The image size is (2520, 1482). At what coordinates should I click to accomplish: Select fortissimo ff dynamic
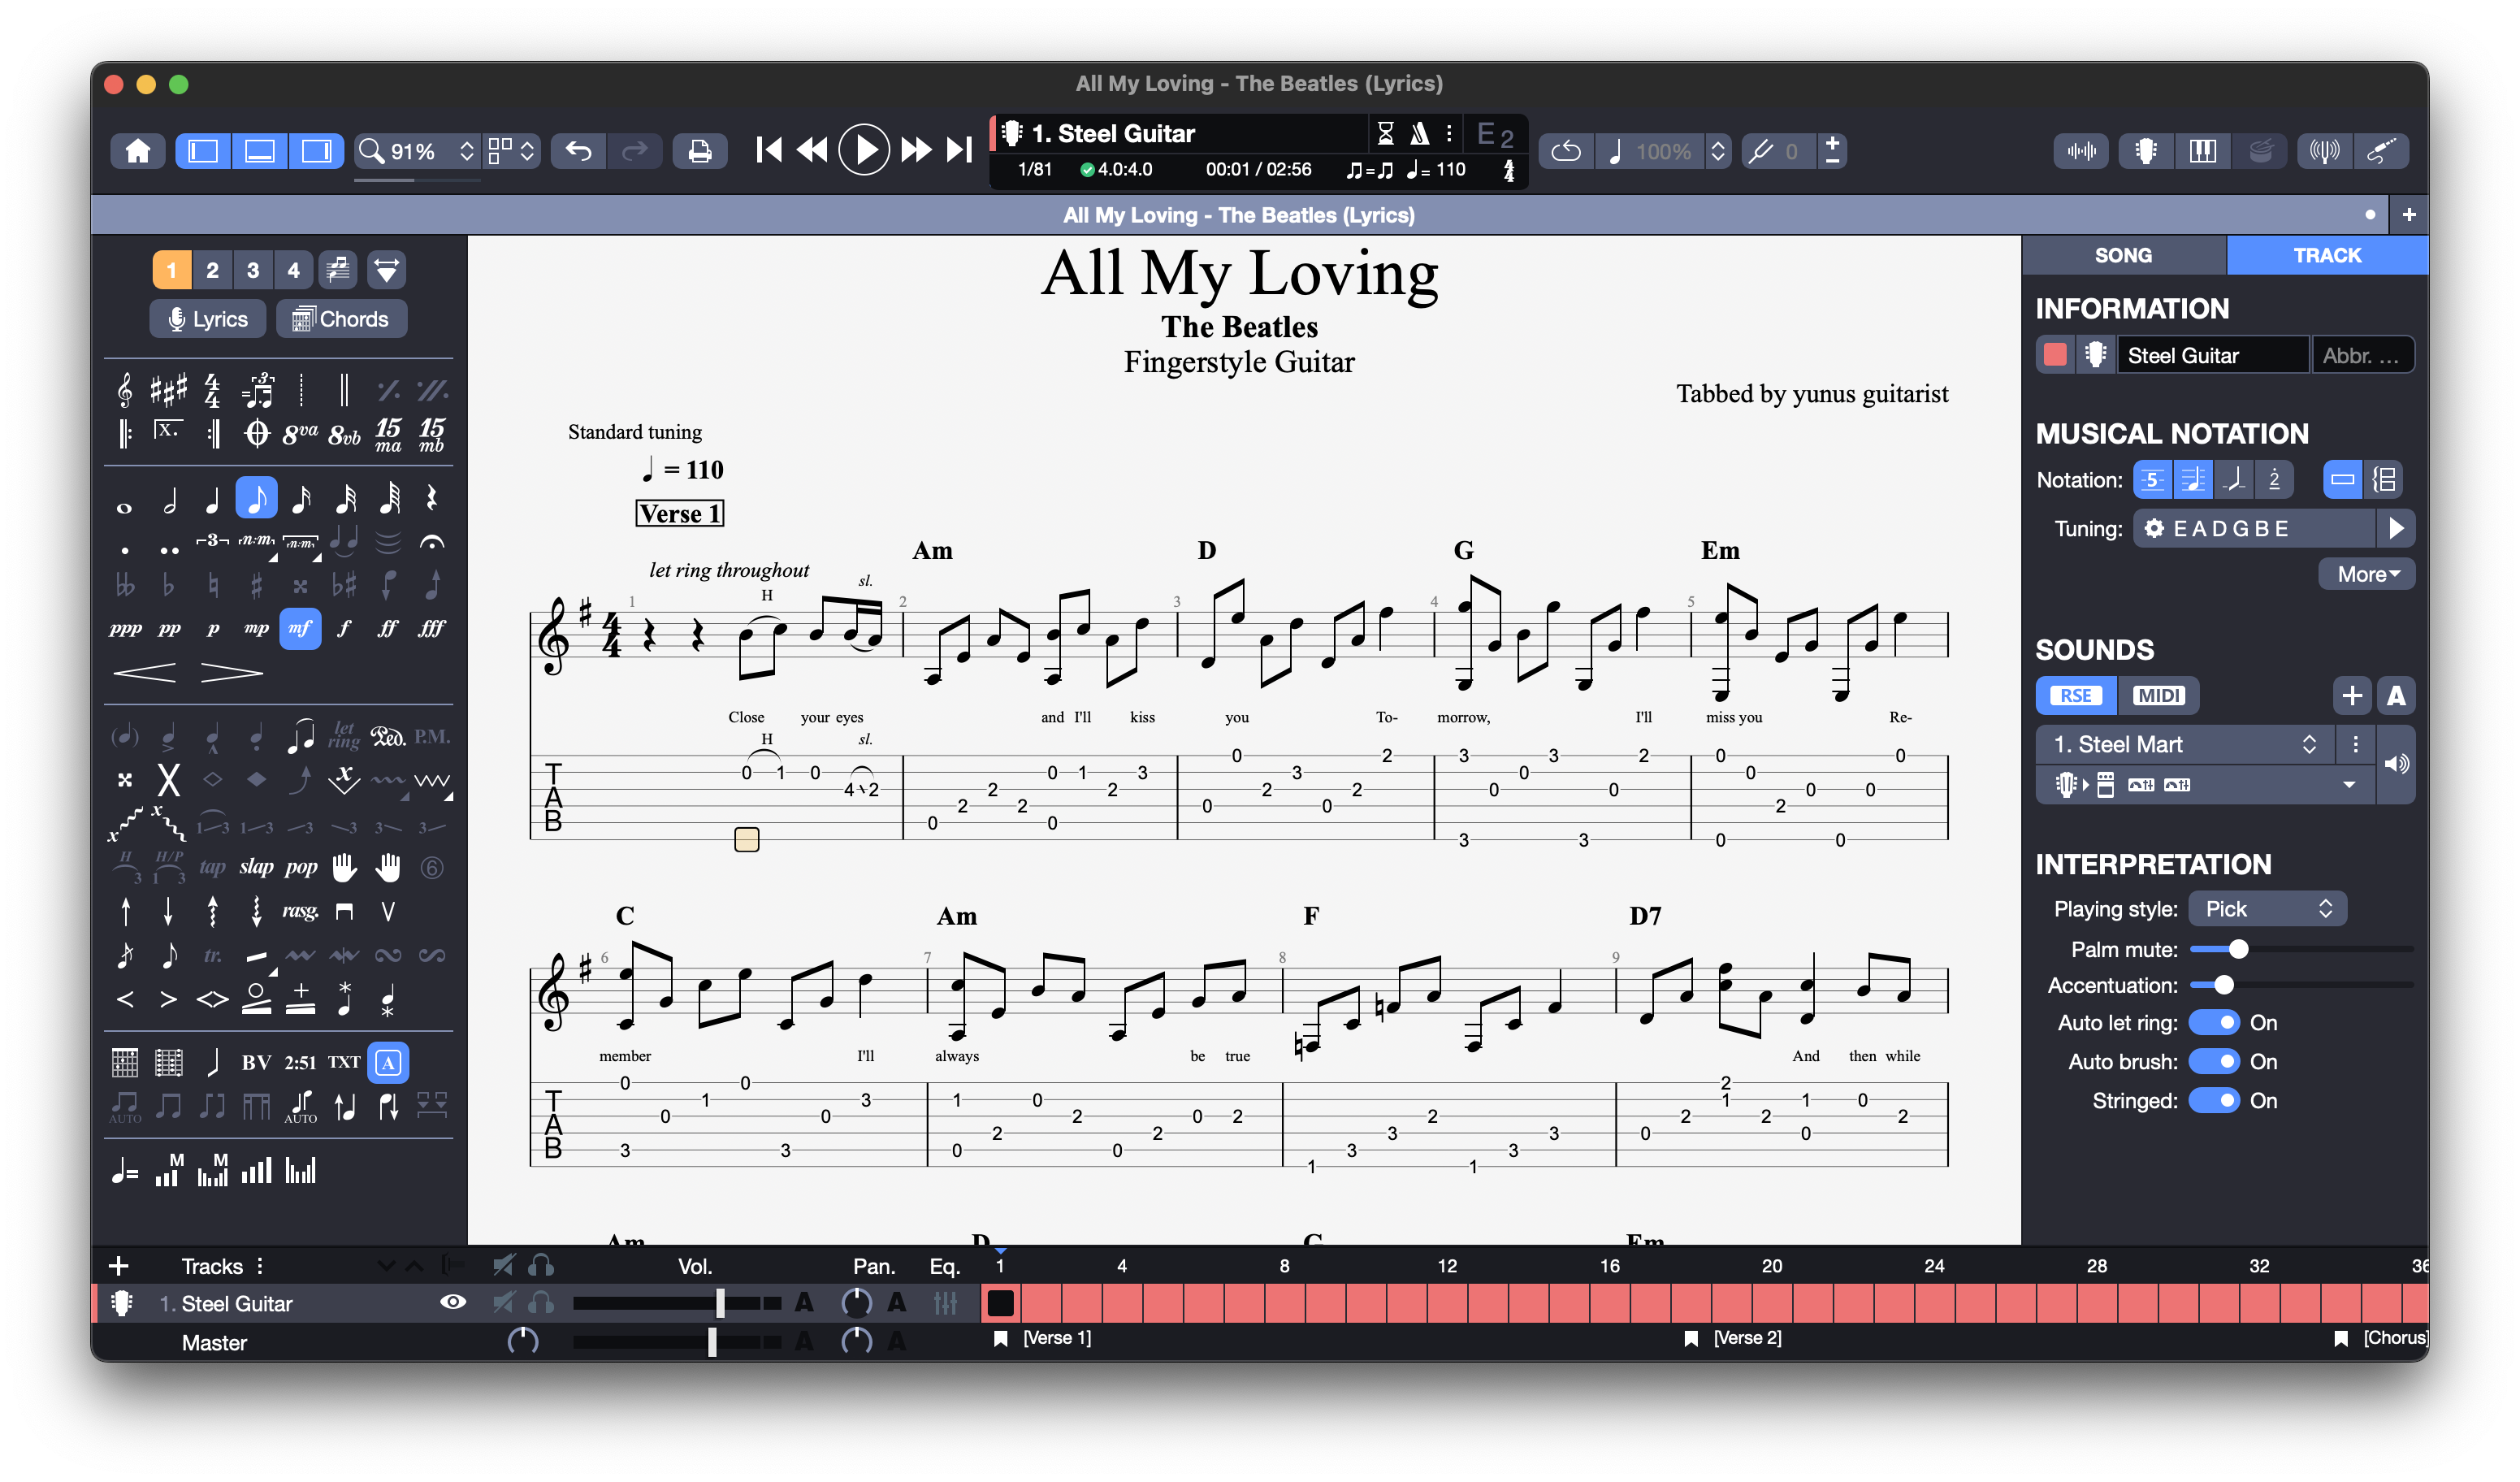click(x=388, y=628)
